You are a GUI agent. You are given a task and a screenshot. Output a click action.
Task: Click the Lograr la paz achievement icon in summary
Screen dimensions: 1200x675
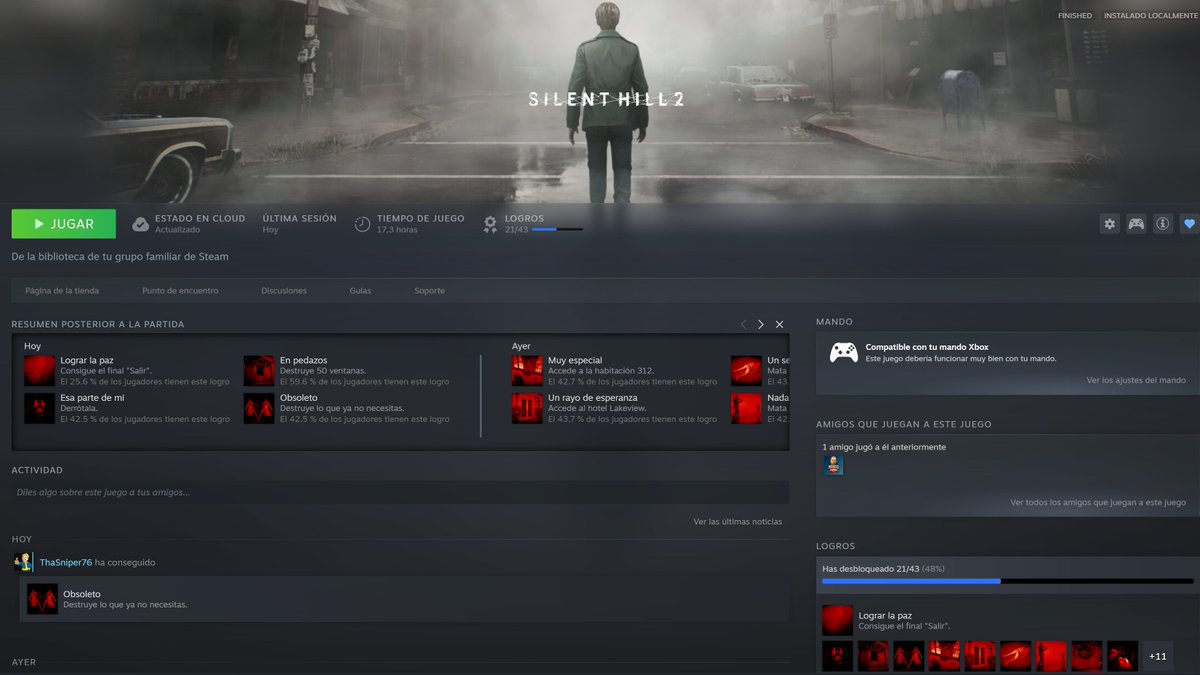tap(40, 371)
